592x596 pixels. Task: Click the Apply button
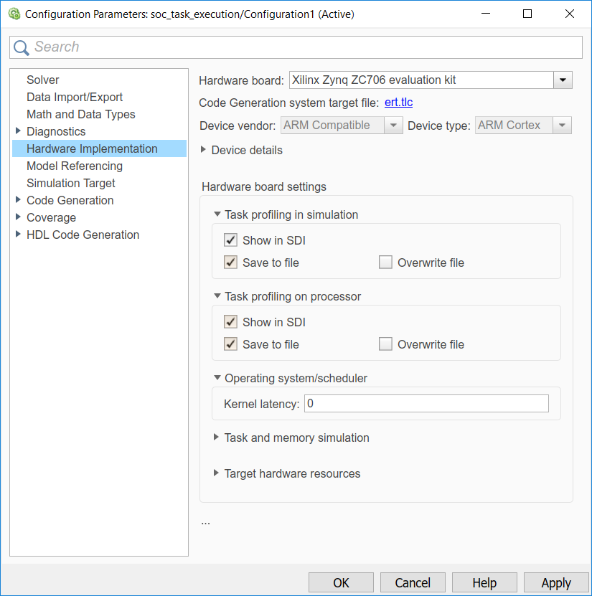coord(556,583)
